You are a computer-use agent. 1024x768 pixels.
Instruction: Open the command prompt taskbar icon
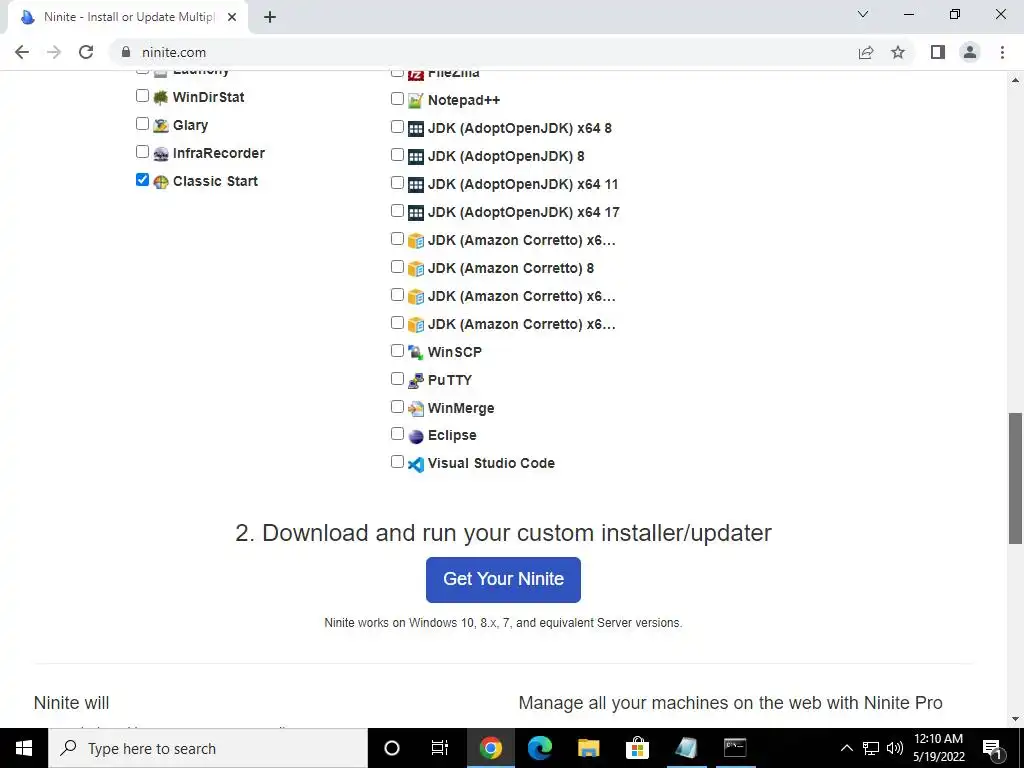[x=735, y=748]
